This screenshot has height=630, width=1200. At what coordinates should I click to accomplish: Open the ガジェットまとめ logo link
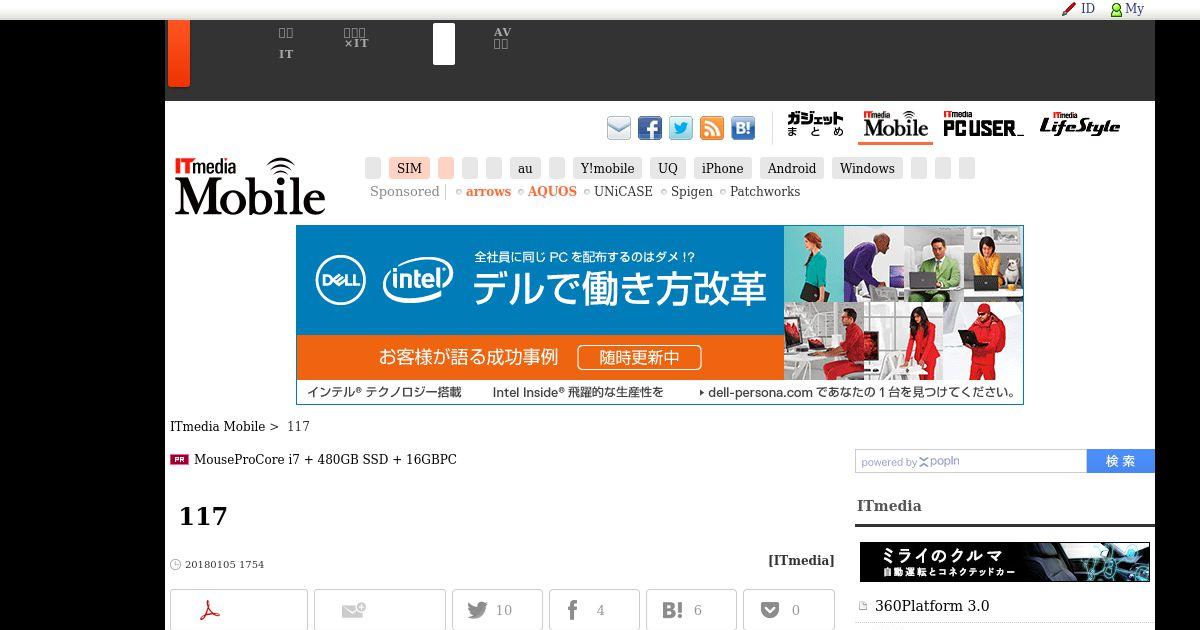tap(815, 125)
